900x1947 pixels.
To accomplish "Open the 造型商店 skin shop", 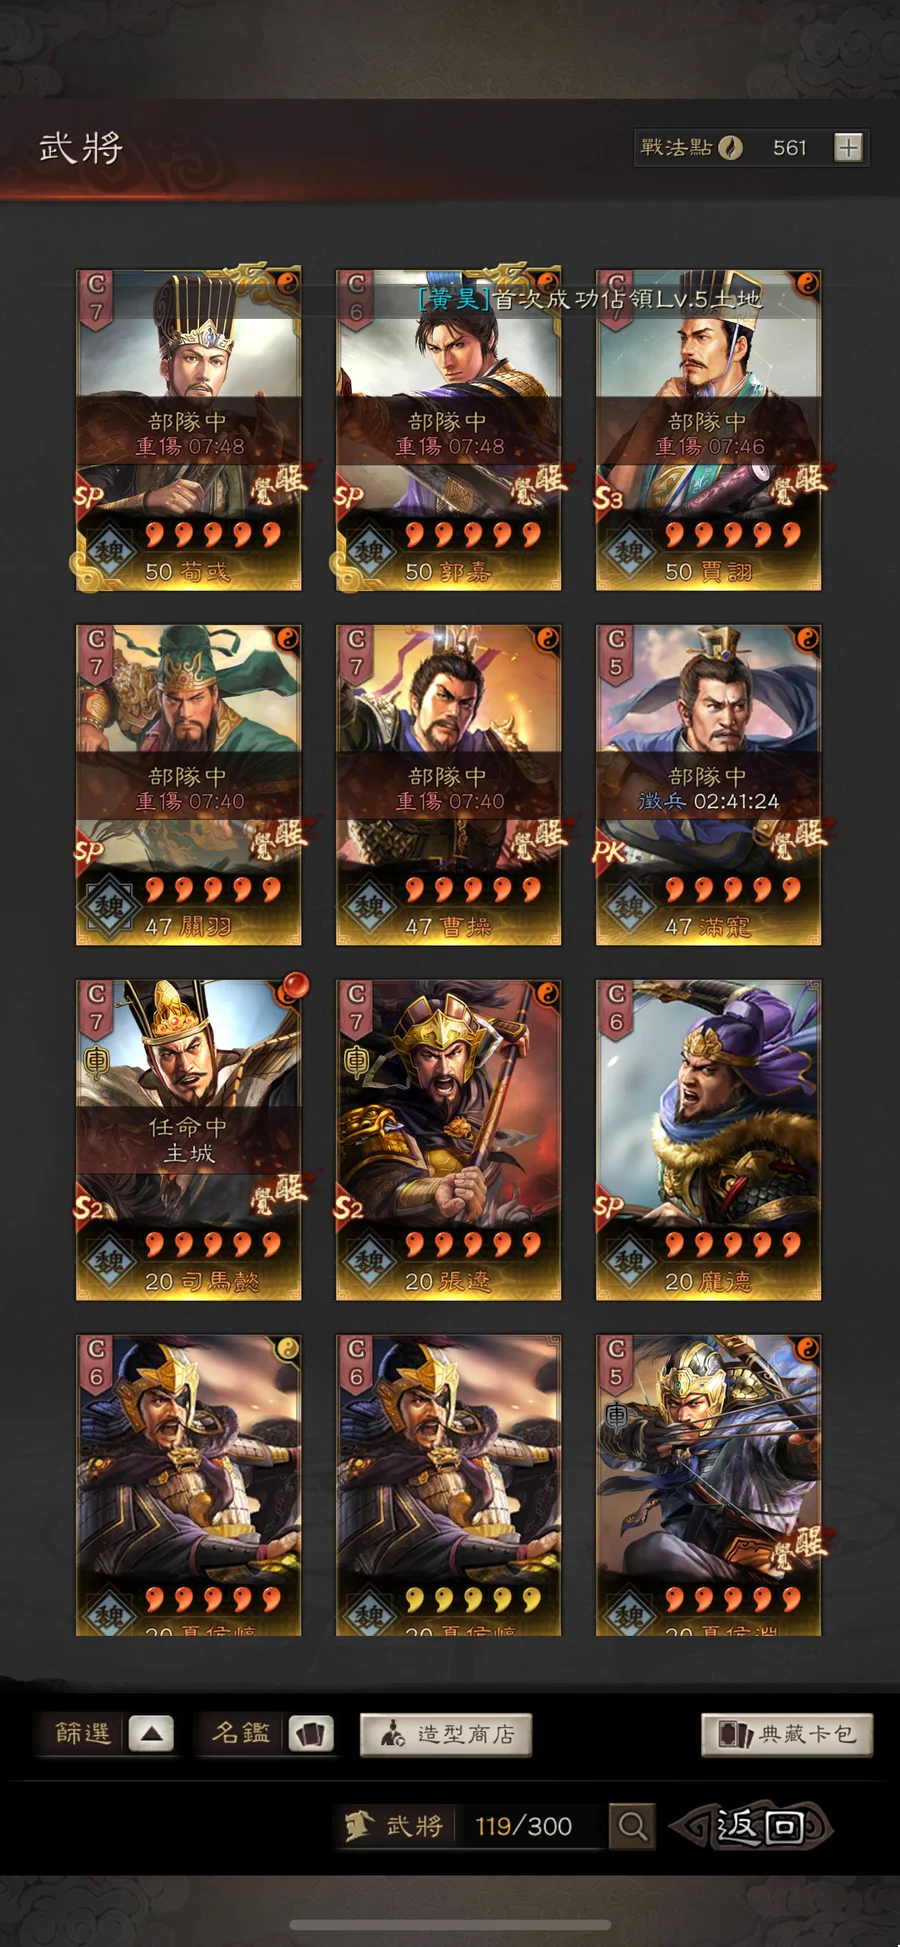I will coord(446,1734).
